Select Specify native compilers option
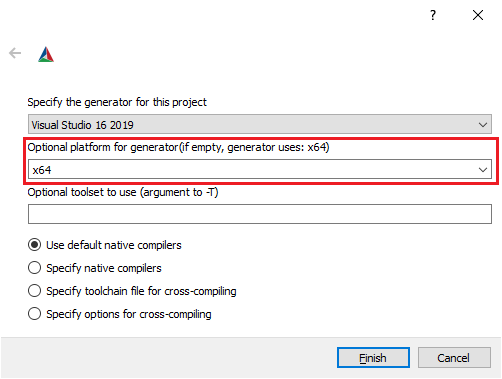The height and width of the screenshot is (379, 502). (34, 268)
